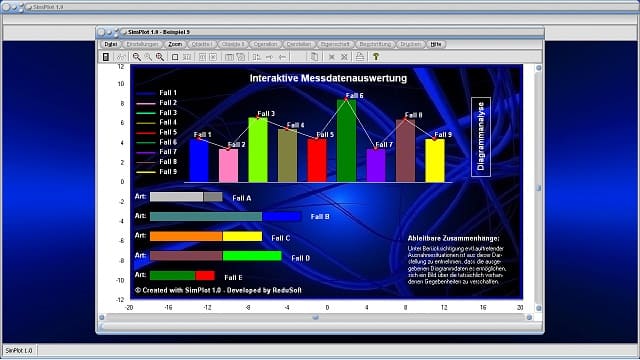Viewport: 640px width, 360px height.
Task: Open the Beschriftung menu
Action: click(375, 44)
